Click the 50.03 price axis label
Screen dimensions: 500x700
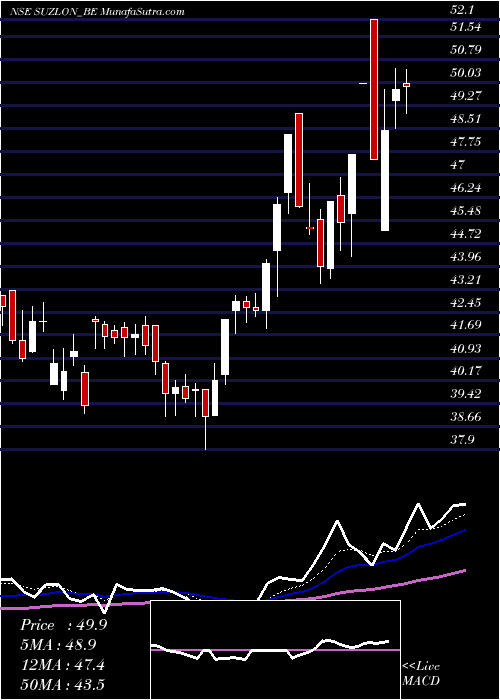[x=466, y=72]
